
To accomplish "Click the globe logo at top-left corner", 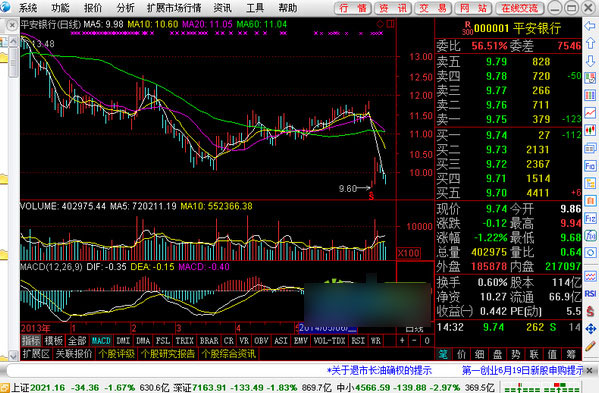I will 5,6.
